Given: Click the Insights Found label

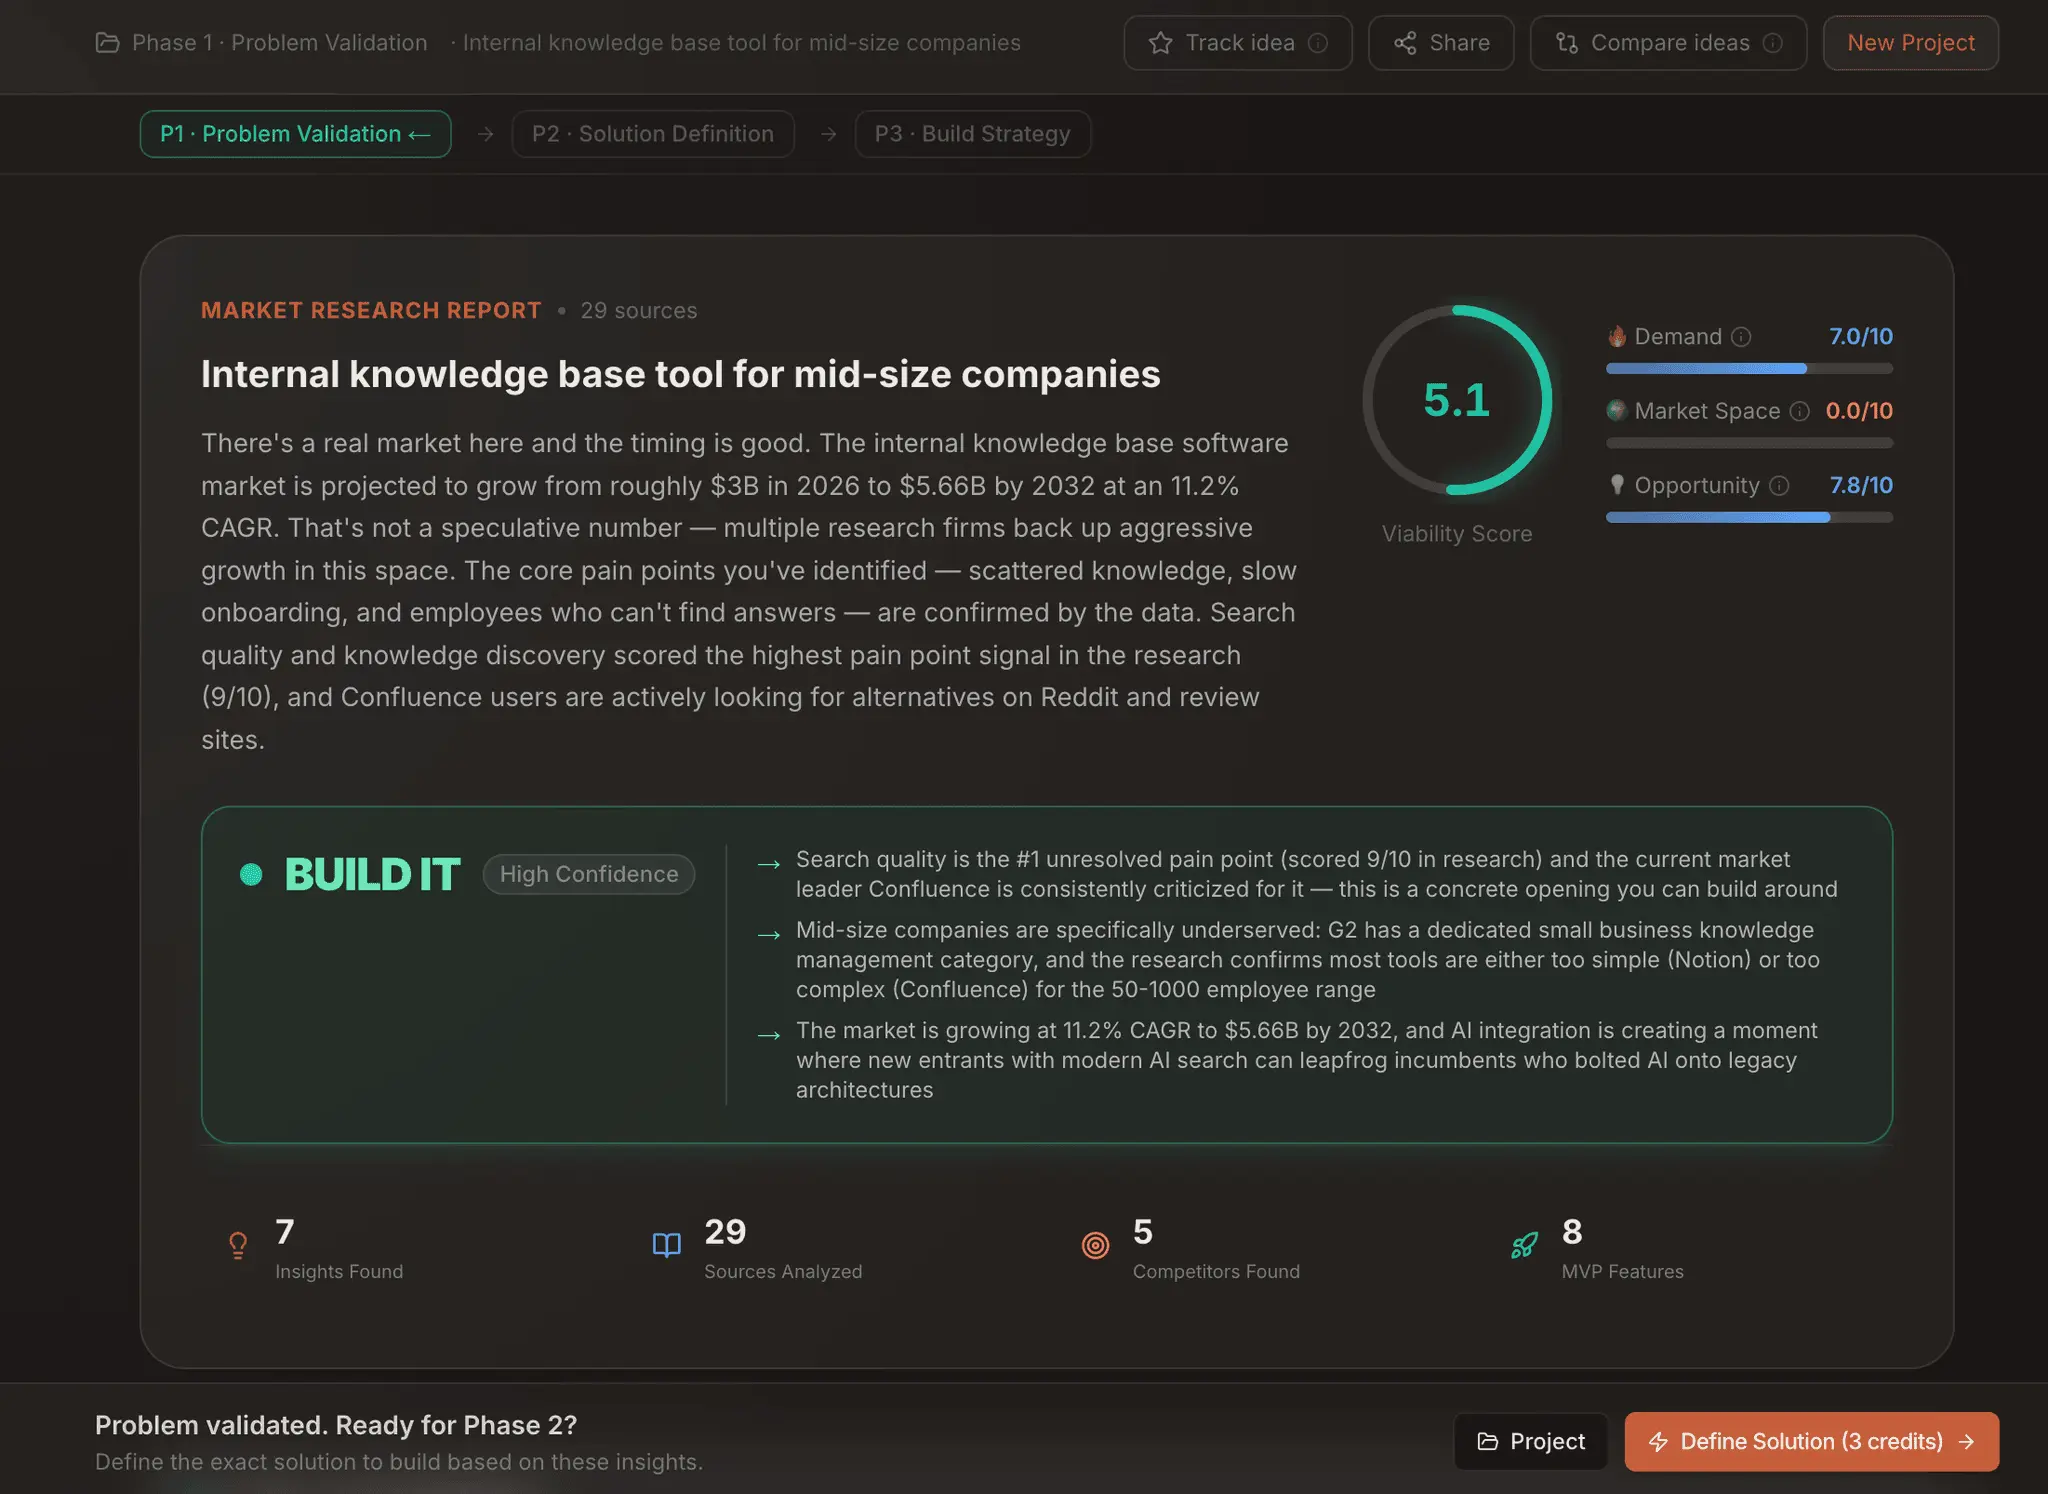Looking at the screenshot, I should [x=339, y=1271].
